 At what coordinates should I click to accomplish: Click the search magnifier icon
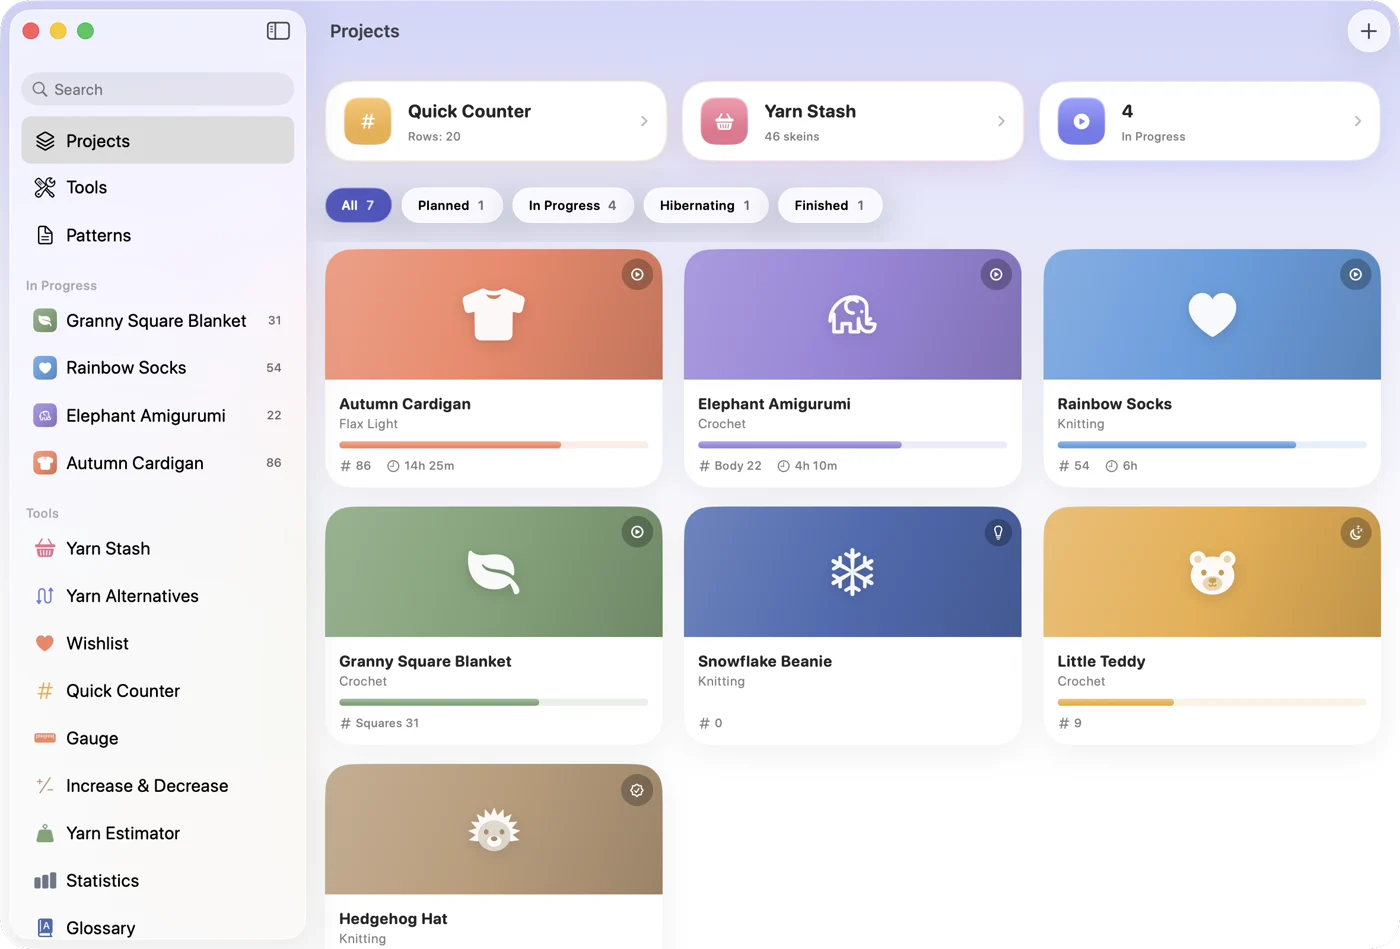pos(40,89)
